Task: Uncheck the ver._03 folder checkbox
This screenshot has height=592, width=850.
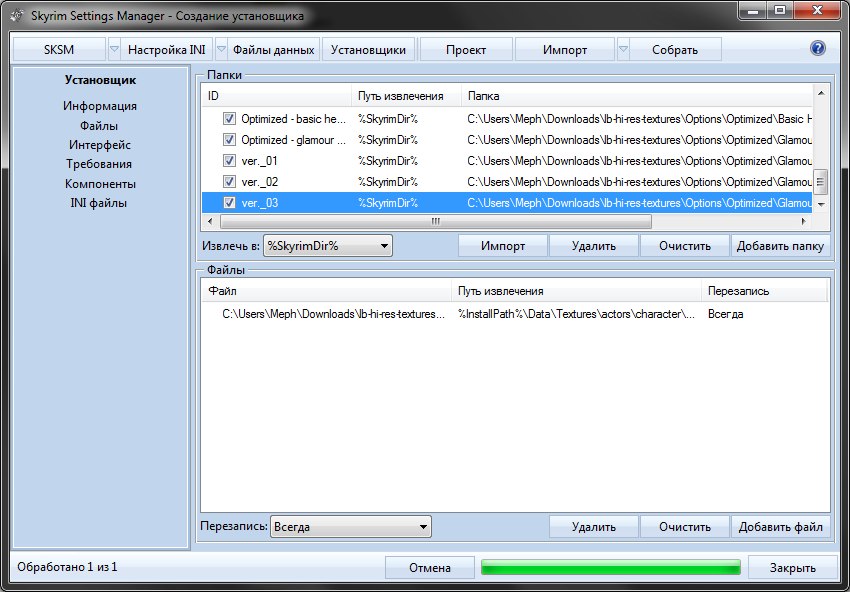Action: [229, 203]
